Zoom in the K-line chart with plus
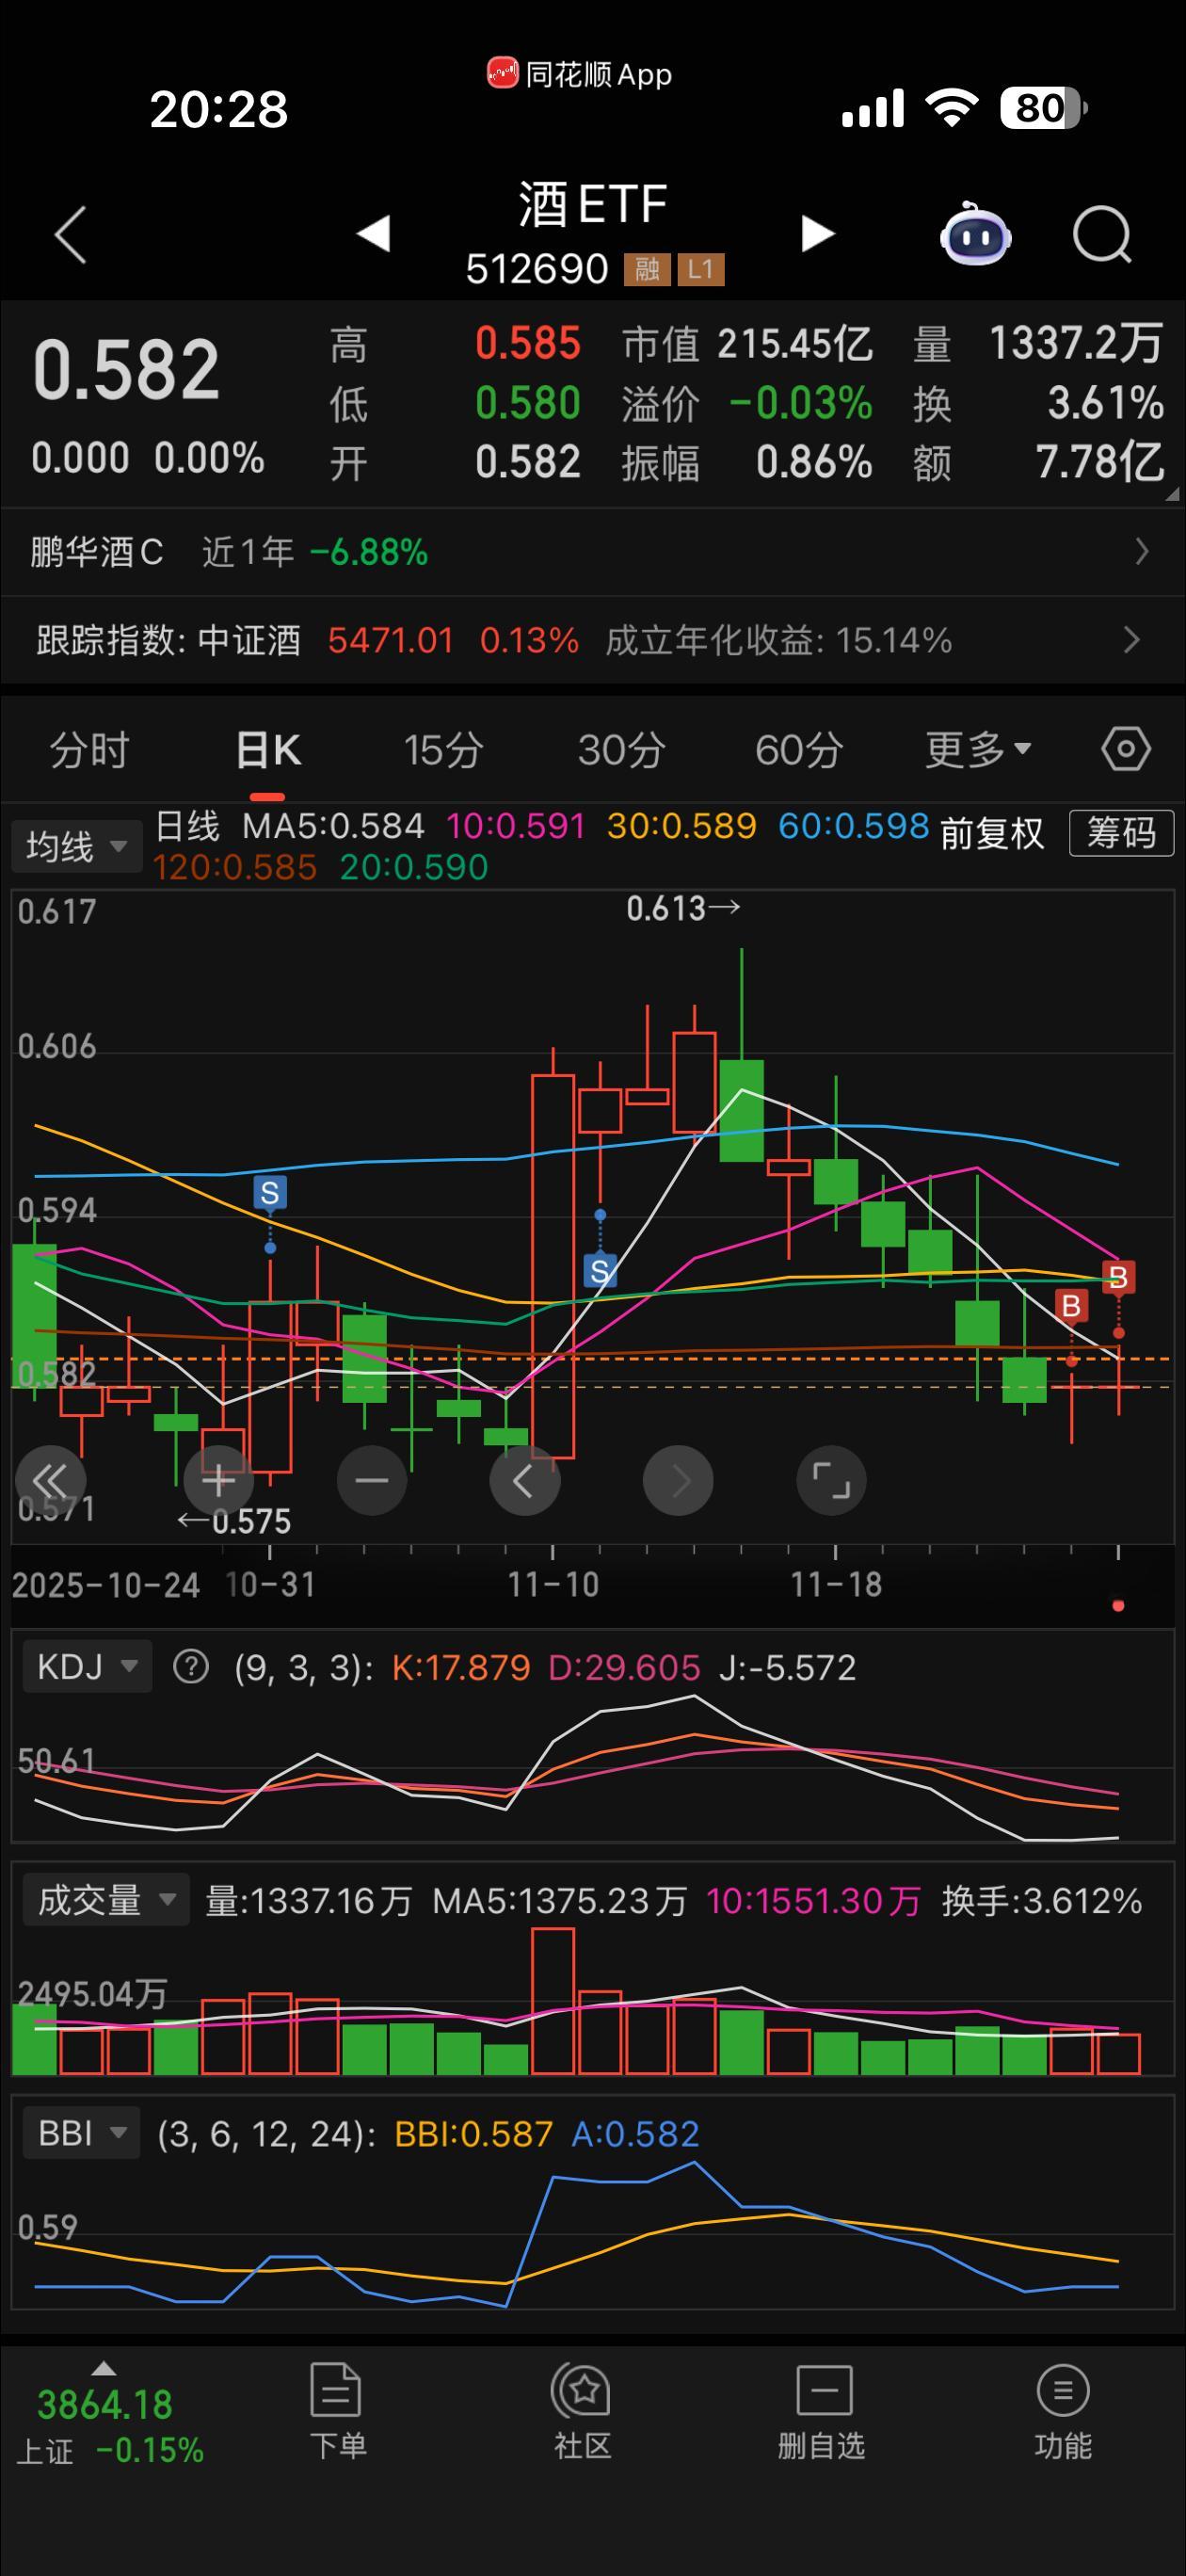This screenshot has width=1186, height=2576. click(x=219, y=1480)
